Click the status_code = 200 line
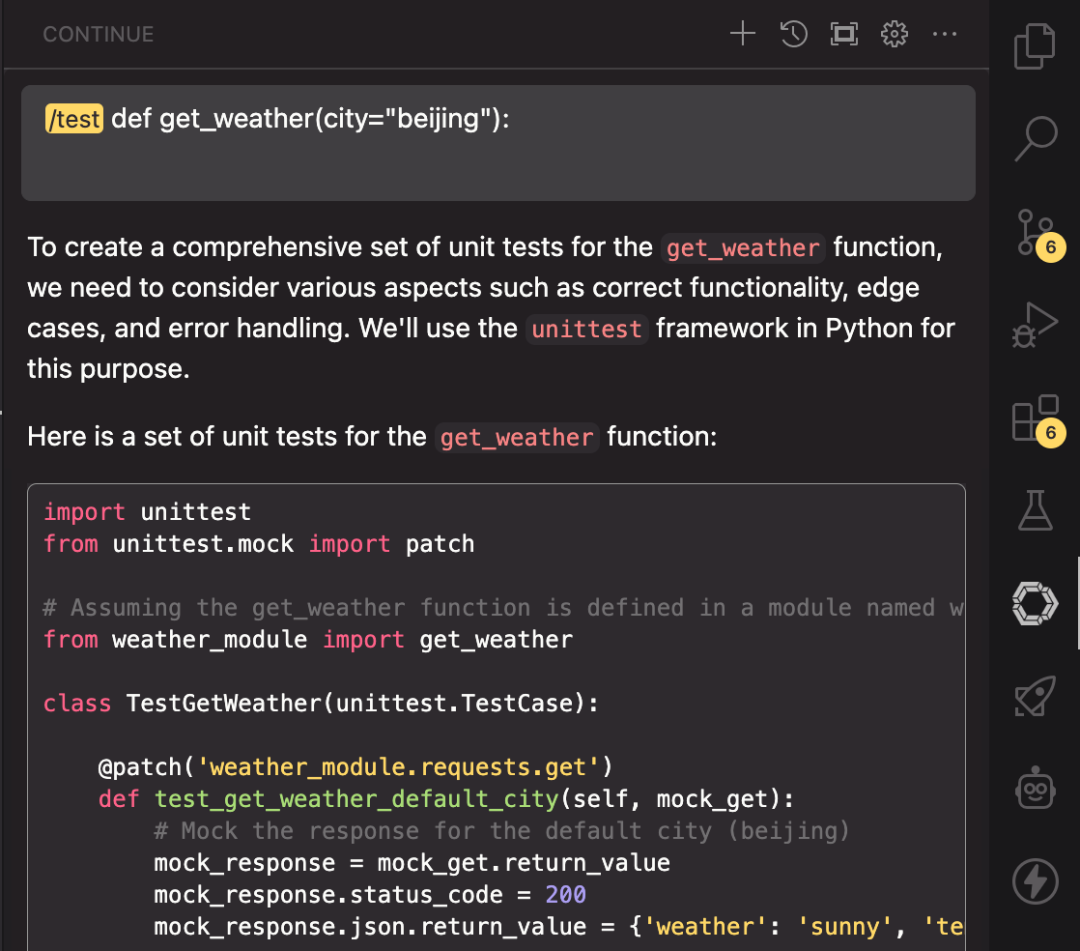This screenshot has height=951, width=1080. tap(370, 895)
